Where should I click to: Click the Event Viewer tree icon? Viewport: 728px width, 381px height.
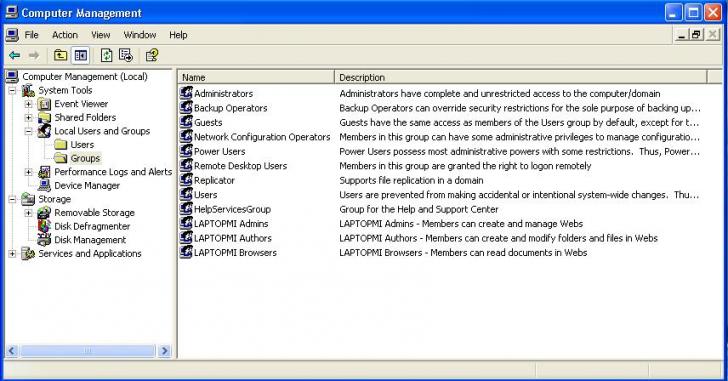44,104
